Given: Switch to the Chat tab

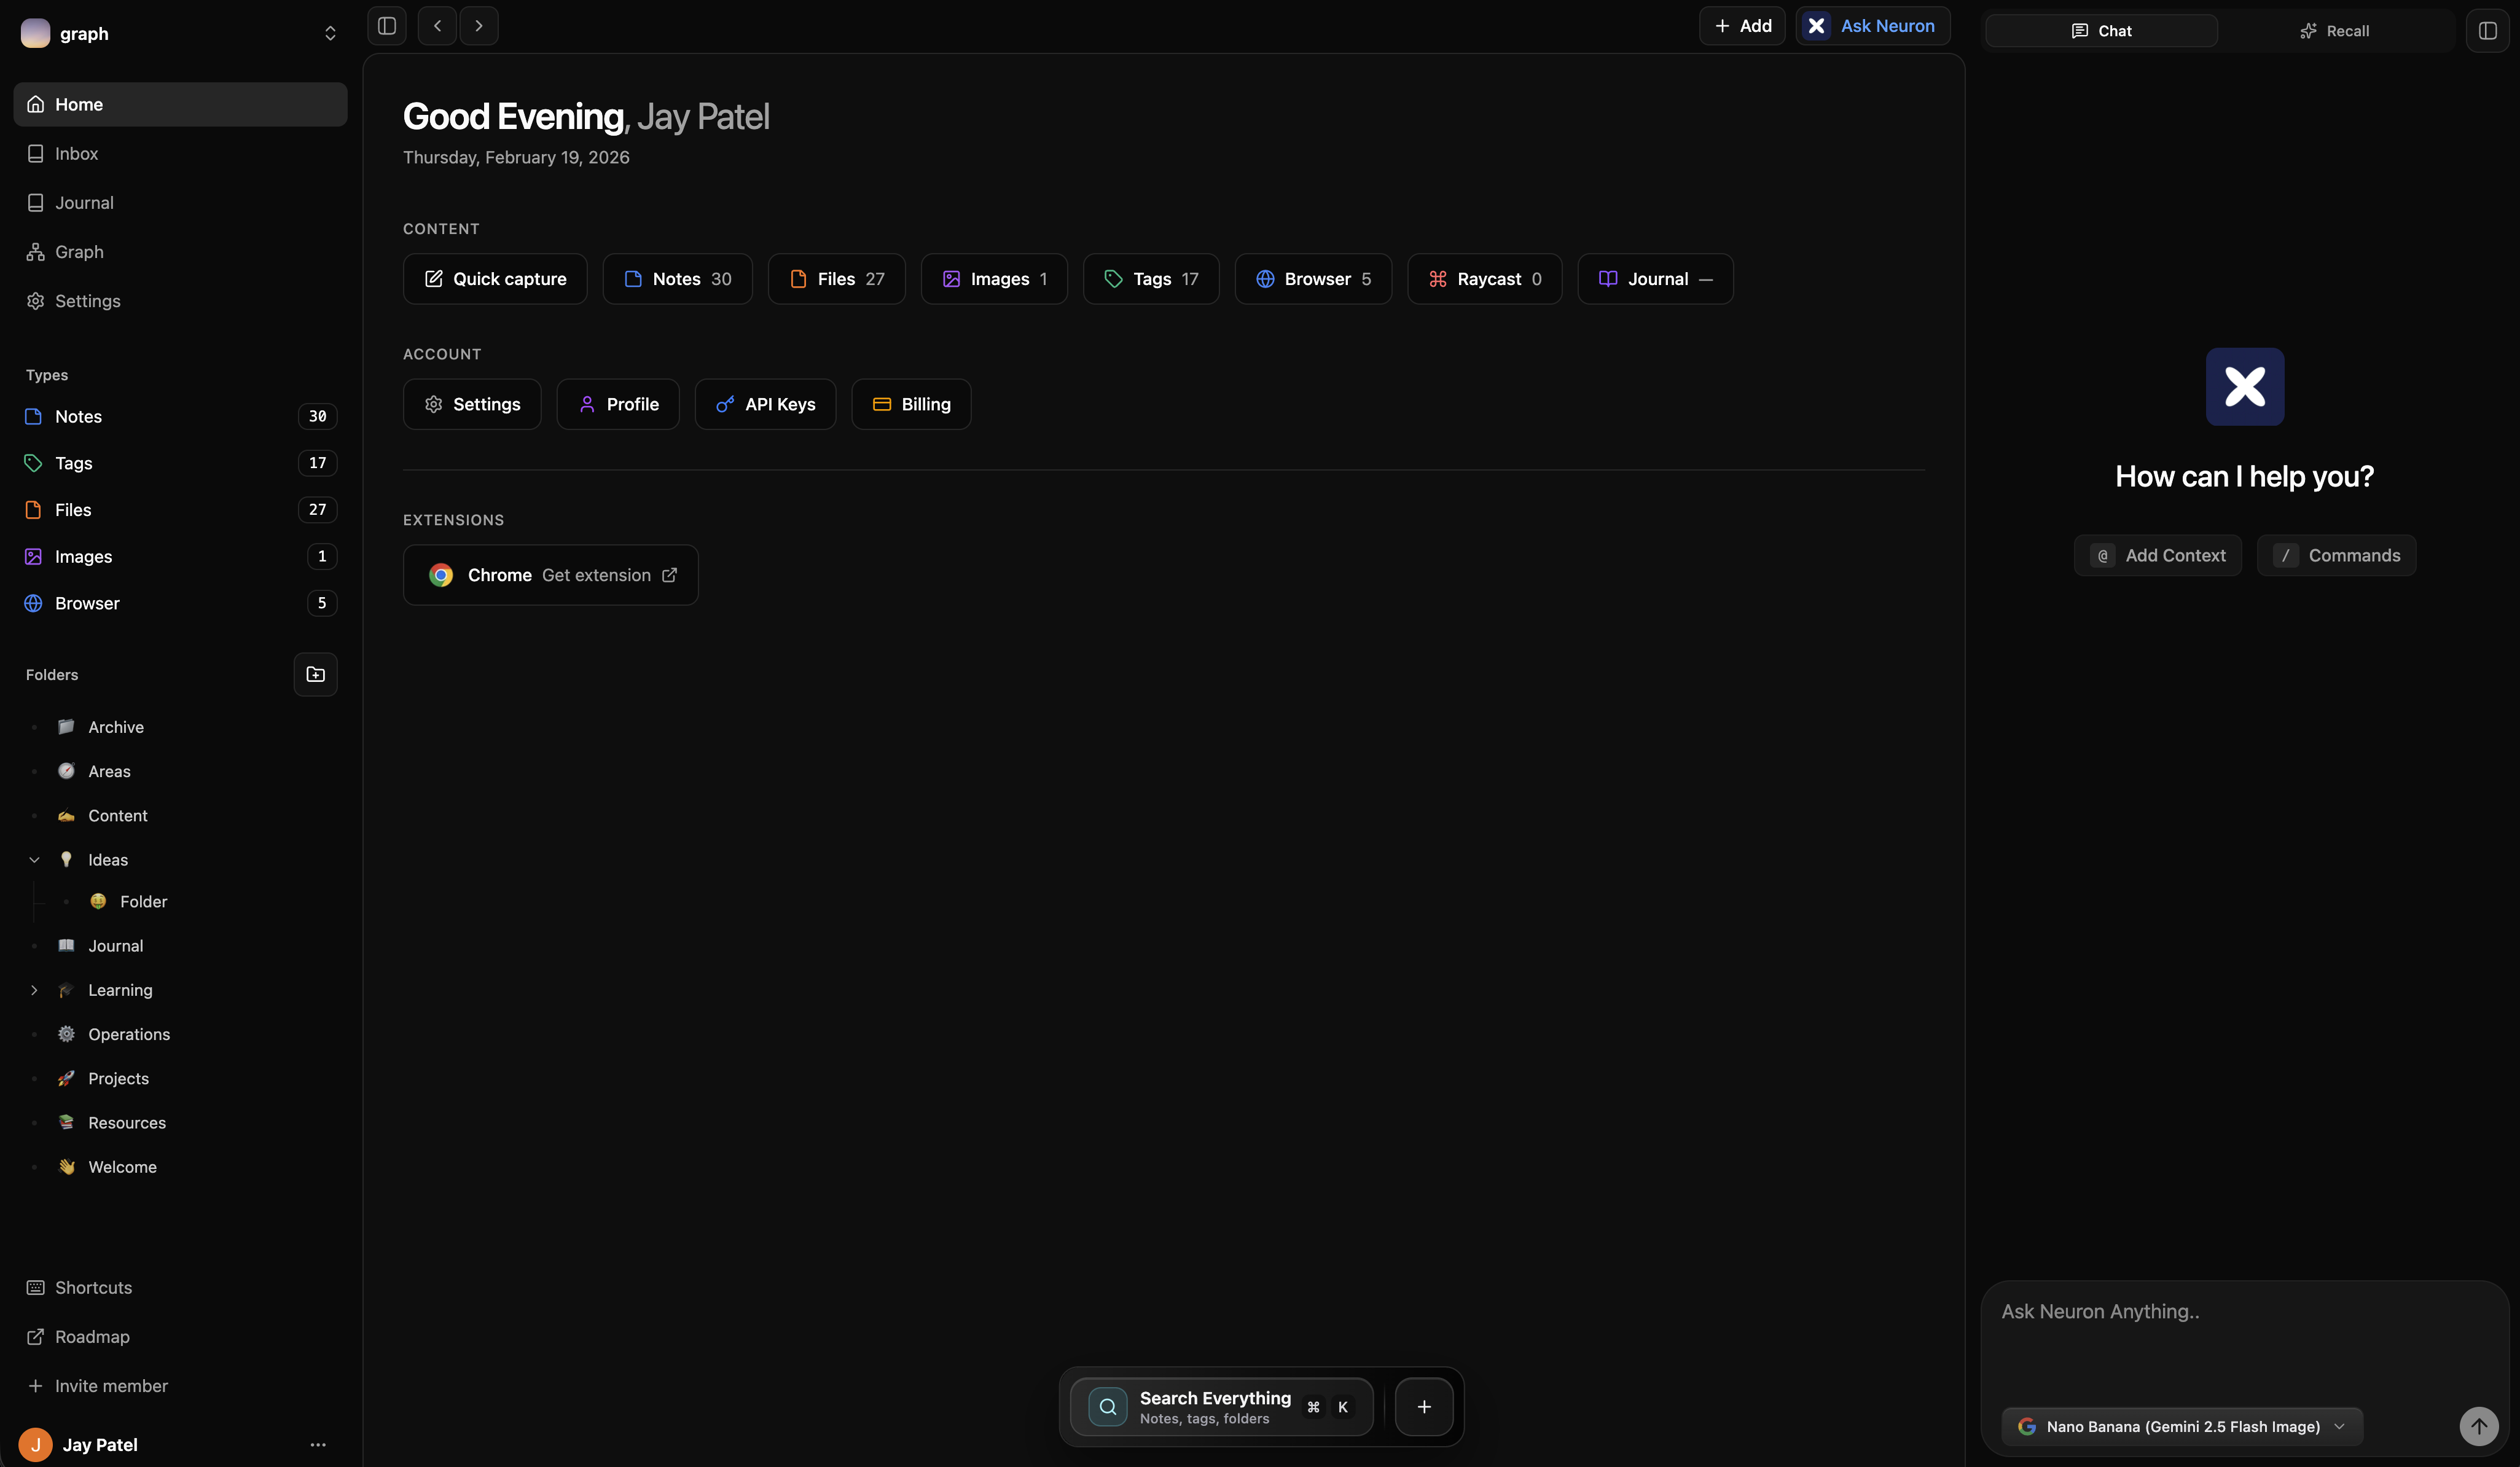Looking at the screenshot, I should point(2100,30).
